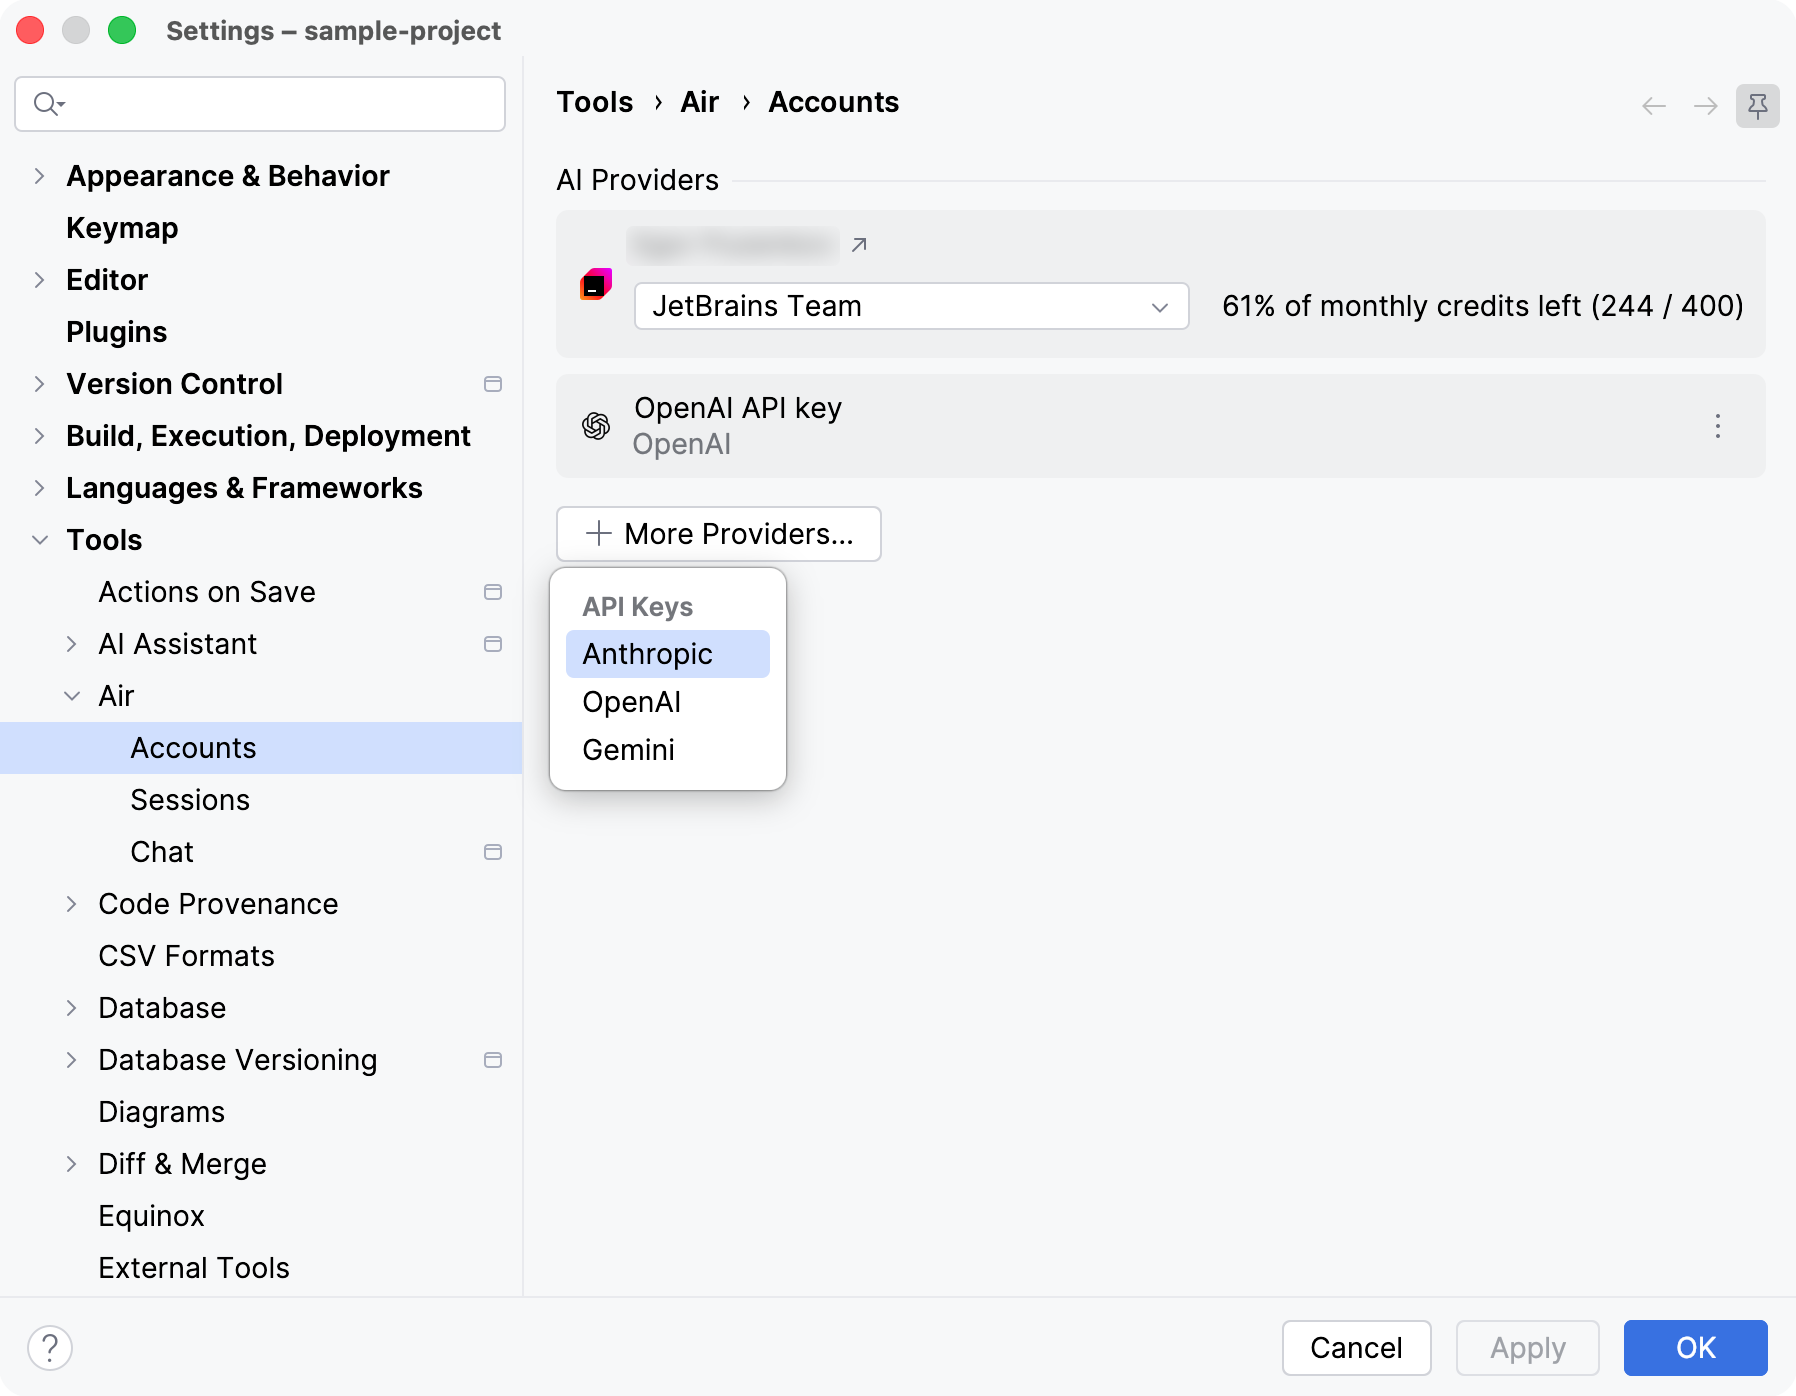
Task: Click the More Providers... button
Action: pyautogui.click(x=719, y=534)
